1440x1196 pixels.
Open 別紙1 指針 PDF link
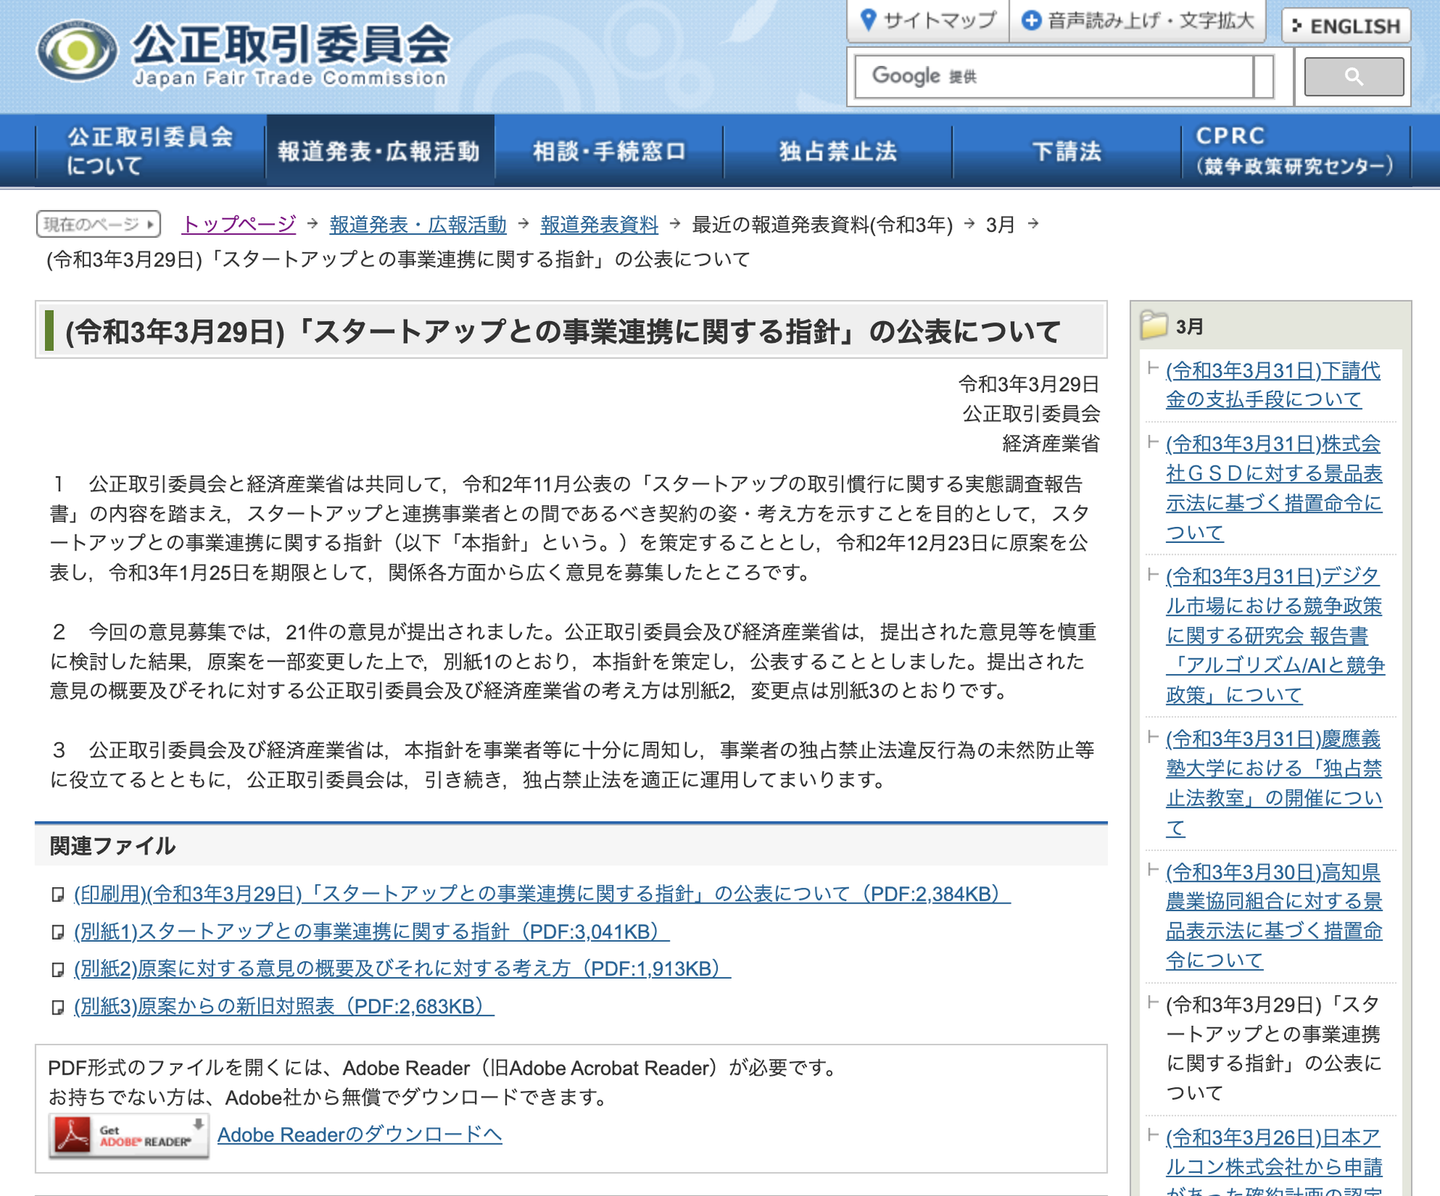click(x=372, y=932)
